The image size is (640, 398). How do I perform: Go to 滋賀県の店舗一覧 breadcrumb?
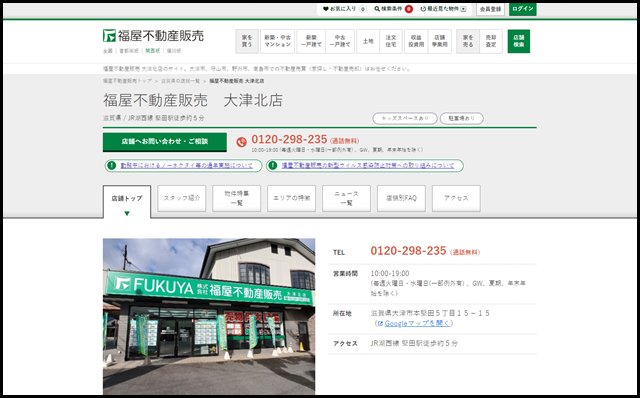[180, 81]
